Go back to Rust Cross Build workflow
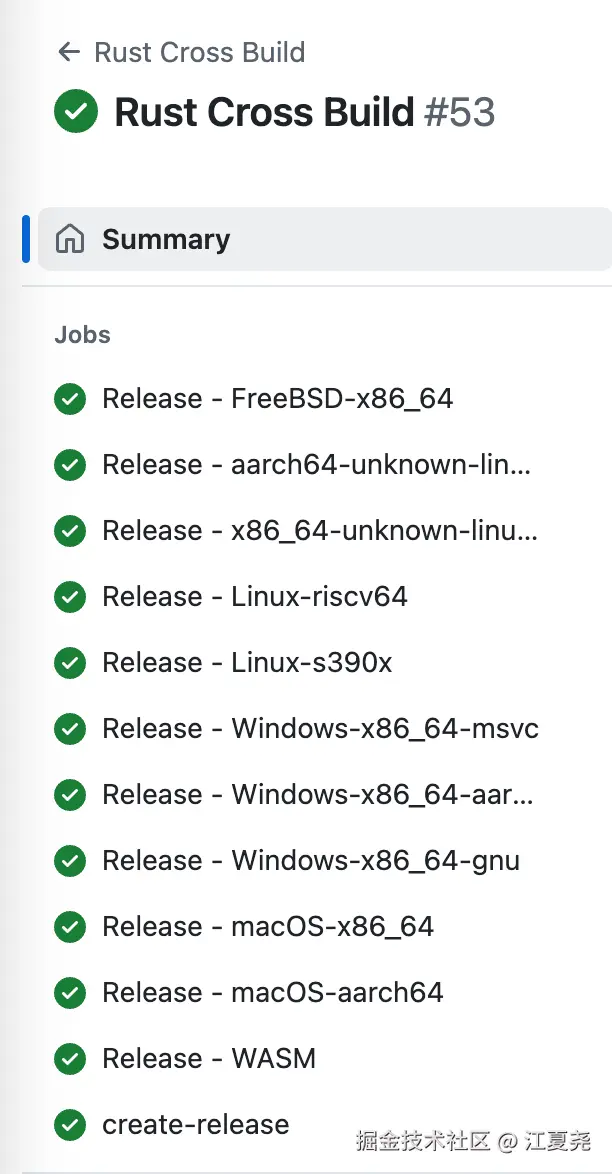This screenshot has width=612, height=1174. coord(199,52)
